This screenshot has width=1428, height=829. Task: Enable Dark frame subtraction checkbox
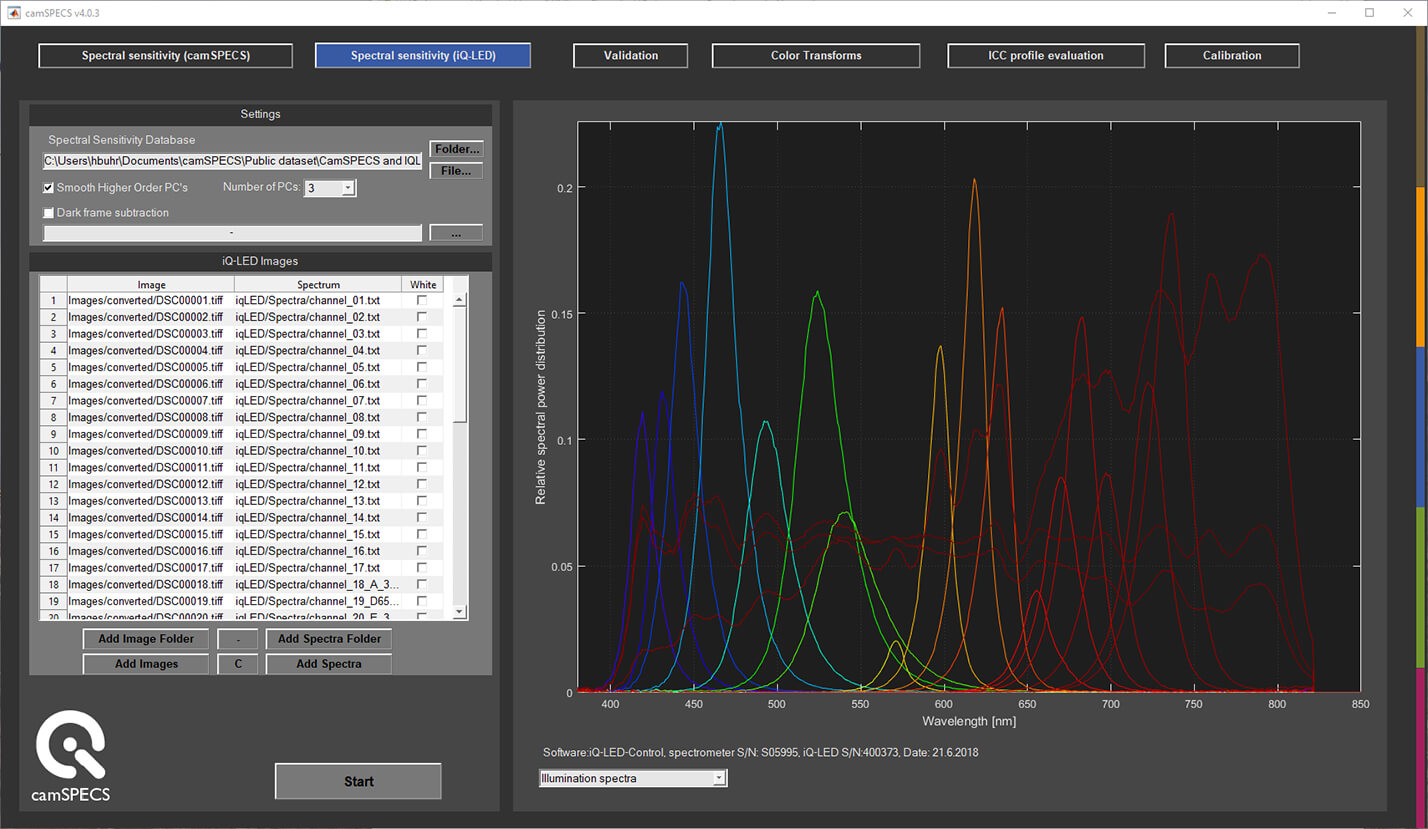[48, 213]
